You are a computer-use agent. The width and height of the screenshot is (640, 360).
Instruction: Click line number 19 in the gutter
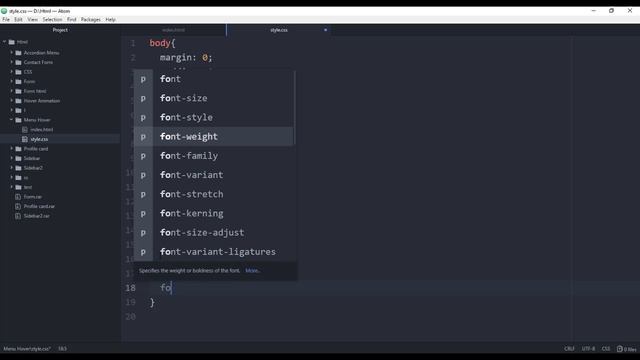click(131, 302)
